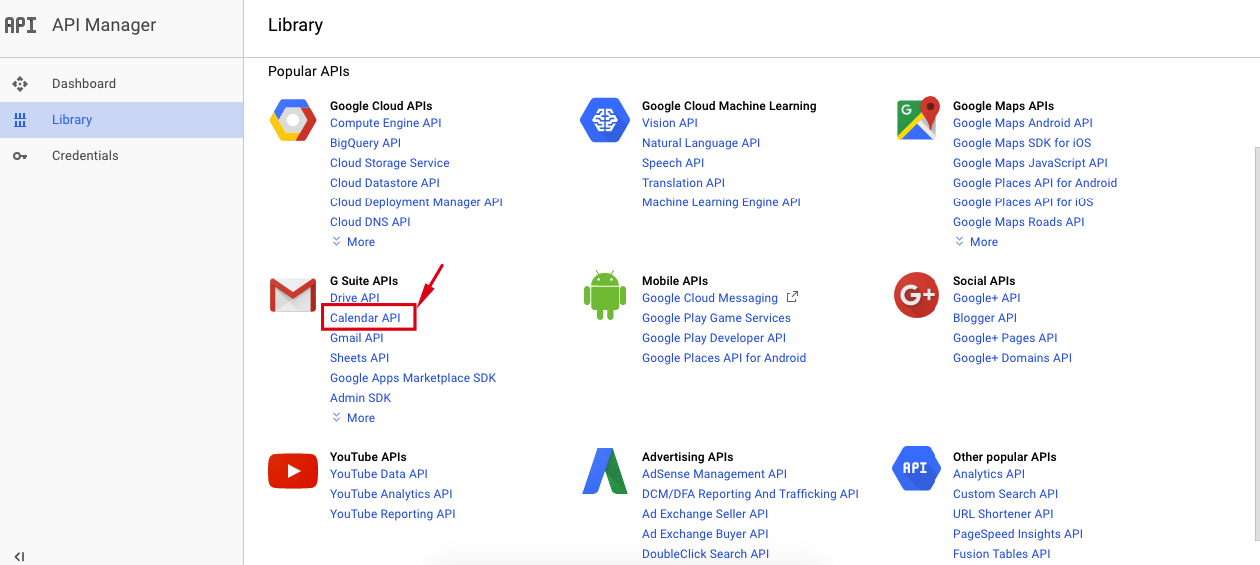1260x565 pixels.
Task: Open the YouTube Data API link
Action: click(x=379, y=474)
